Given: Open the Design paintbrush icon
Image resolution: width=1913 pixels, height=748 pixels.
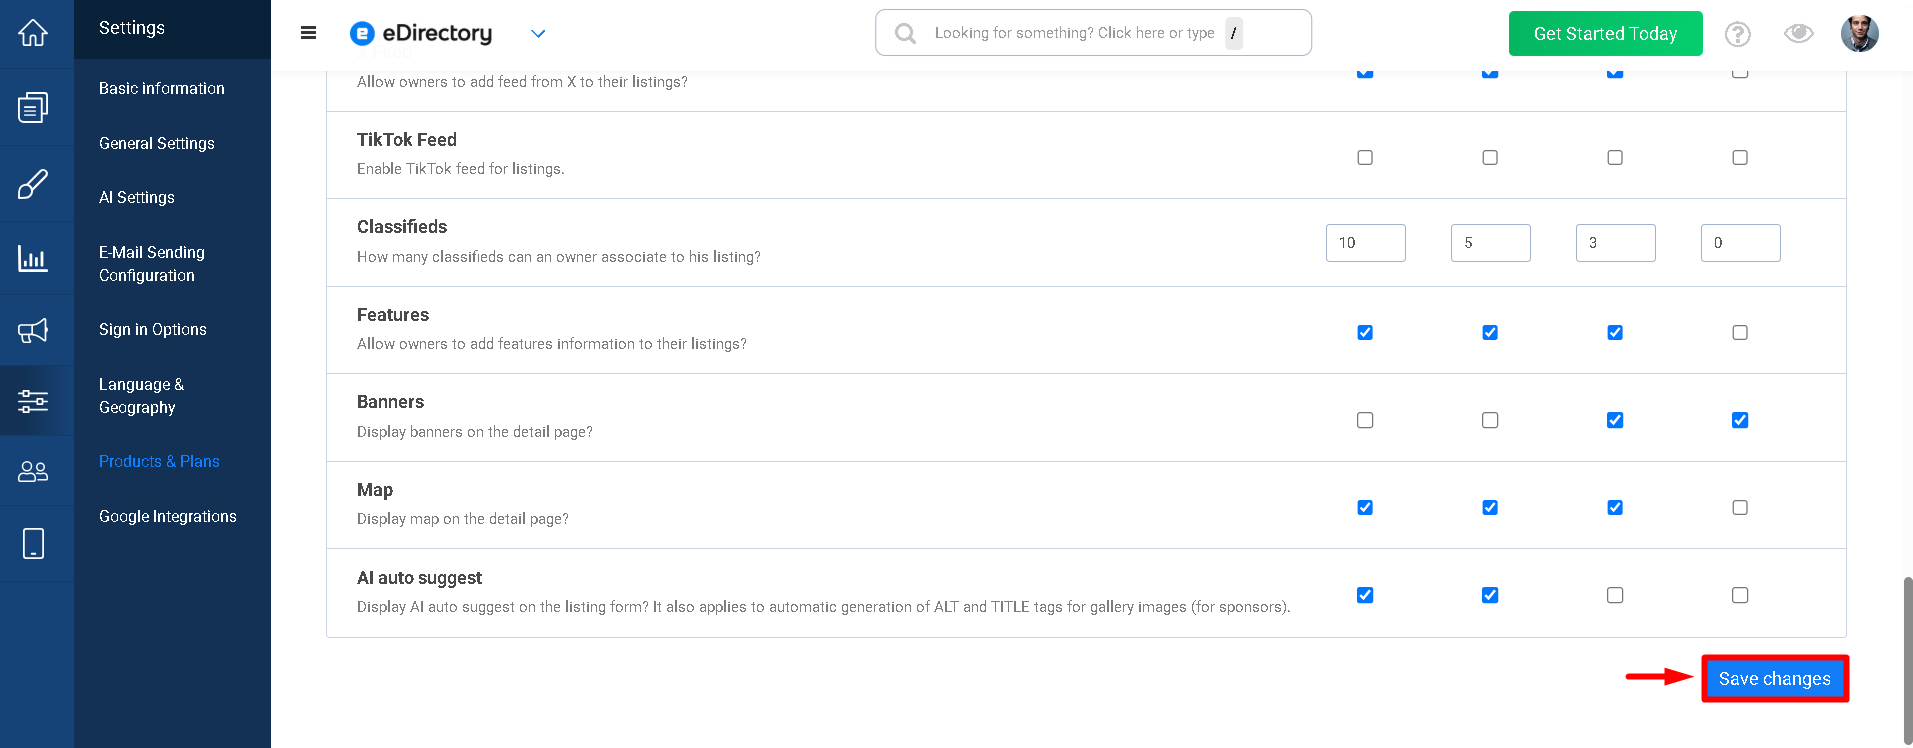Looking at the screenshot, I should pyautogui.click(x=33, y=184).
